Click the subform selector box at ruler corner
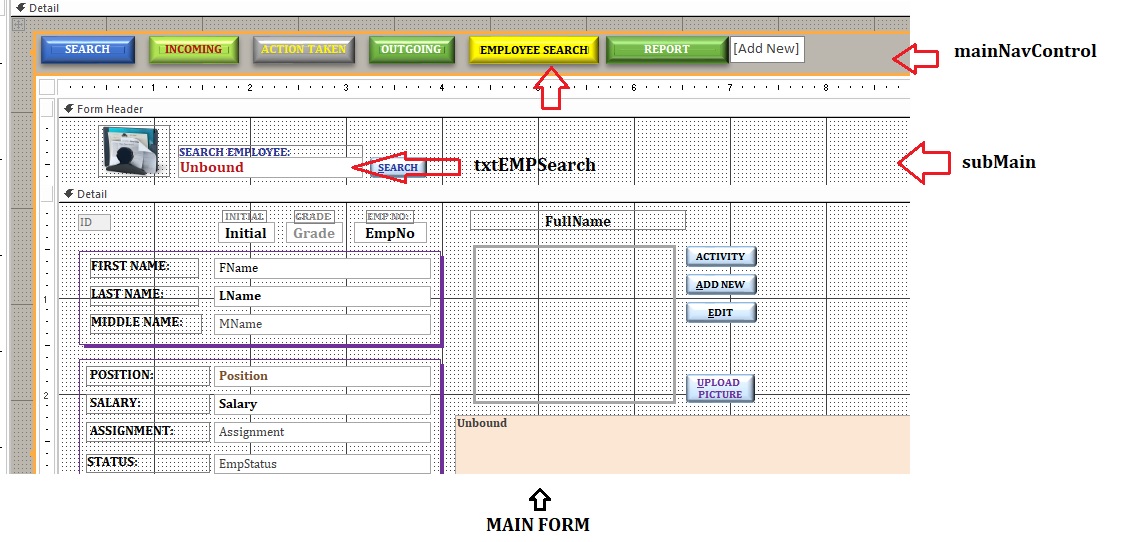This screenshot has width=1126, height=542. [x=47, y=88]
